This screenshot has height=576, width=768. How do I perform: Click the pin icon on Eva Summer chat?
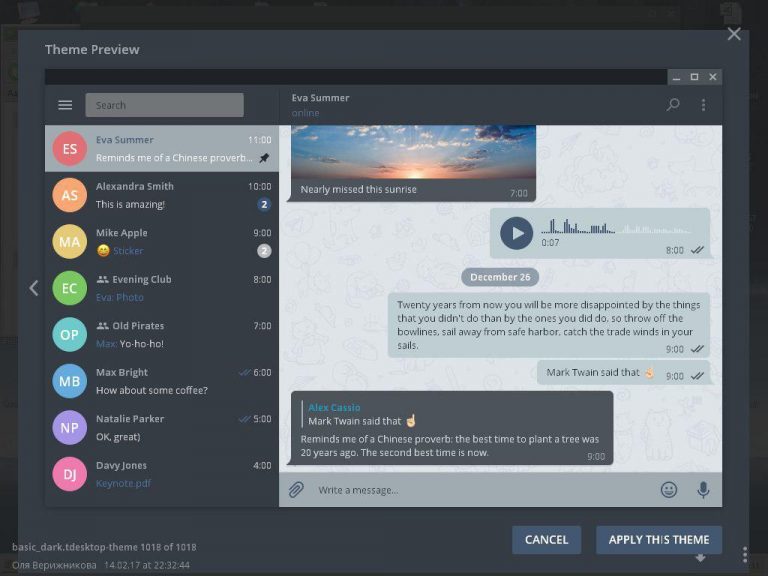click(264, 158)
